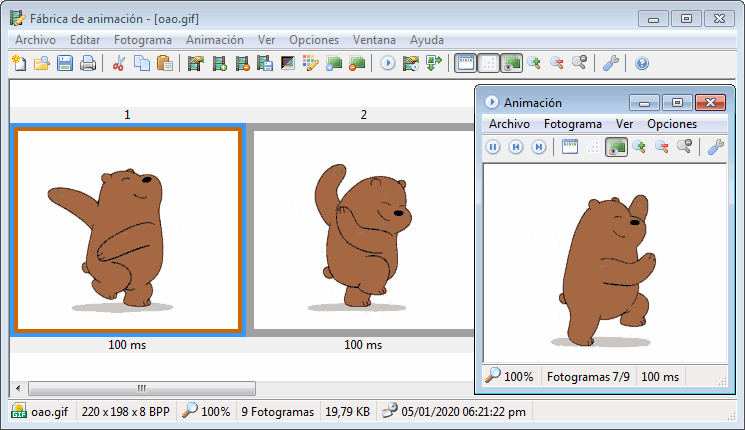Screen dimensions: 745x430
Task: Click the Print icon
Action: coord(88,63)
